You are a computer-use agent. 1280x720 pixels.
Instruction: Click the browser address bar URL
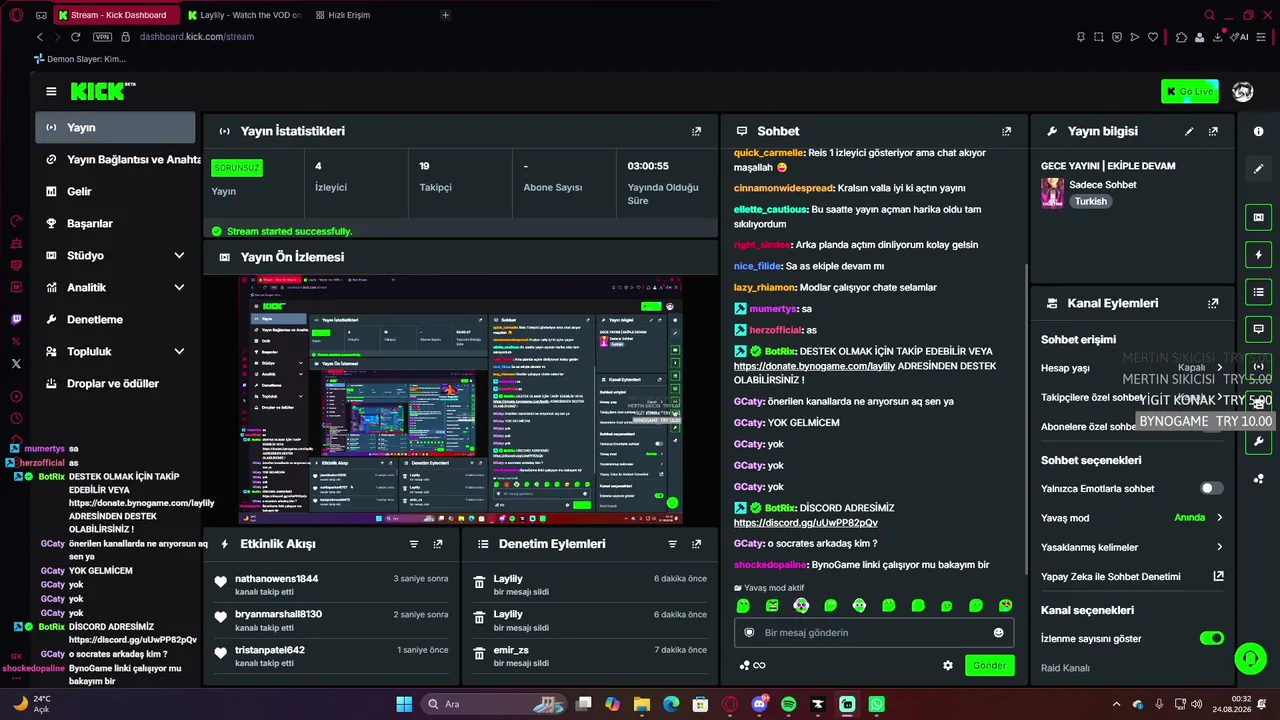click(x=197, y=37)
